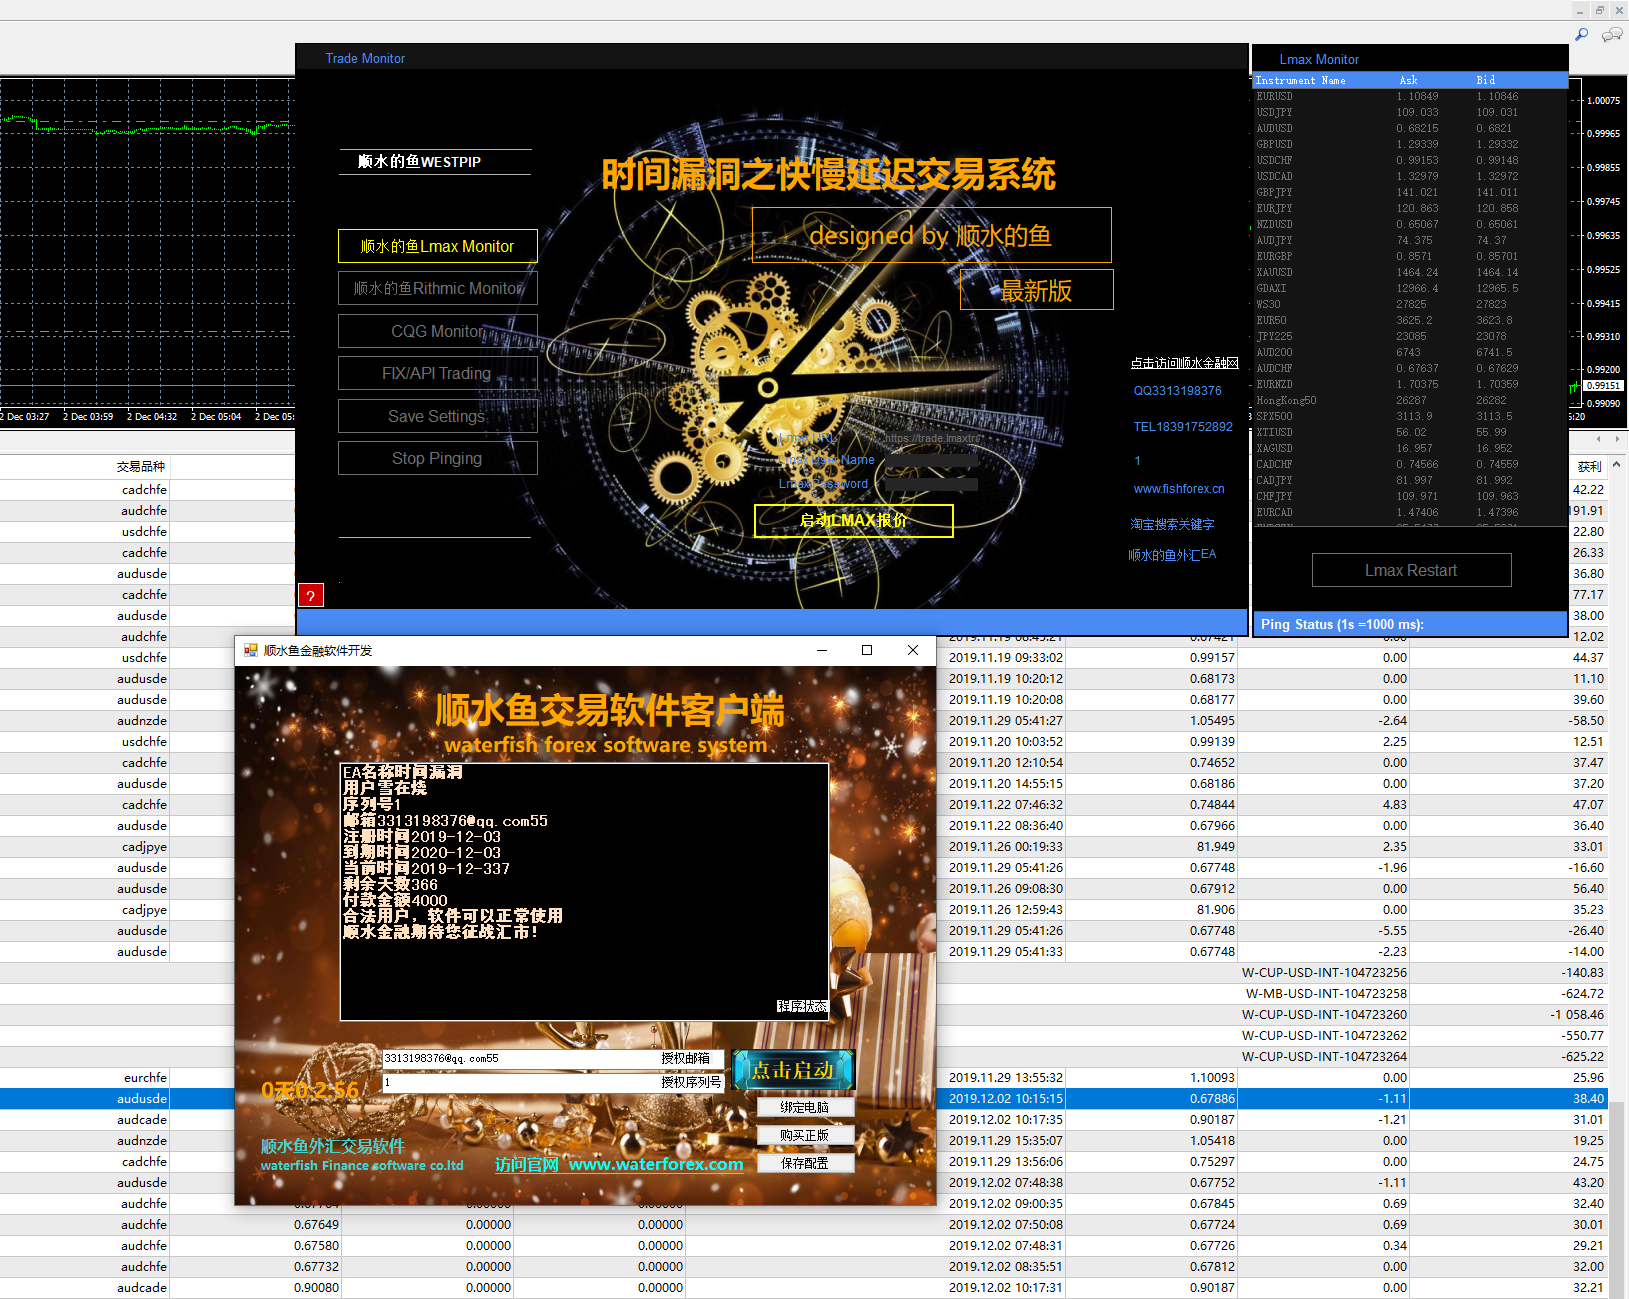Open 顺水的鱼Rithmic Monitor
1629x1299 pixels.
tap(438, 288)
